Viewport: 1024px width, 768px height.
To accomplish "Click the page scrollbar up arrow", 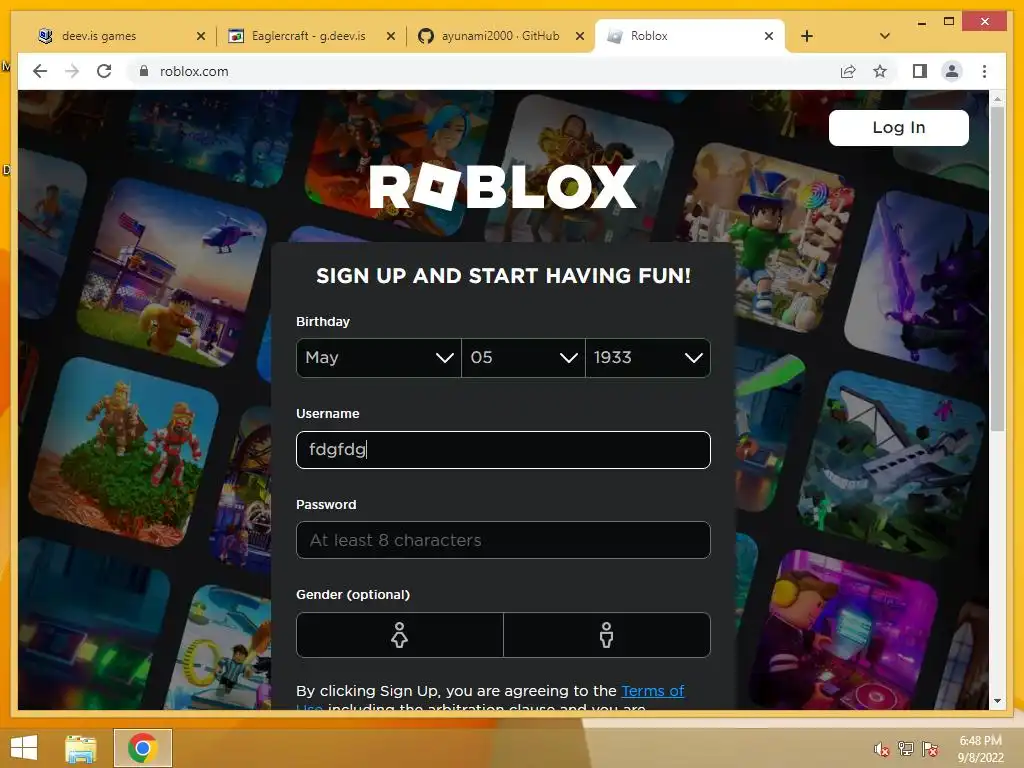I will (997, 99).
